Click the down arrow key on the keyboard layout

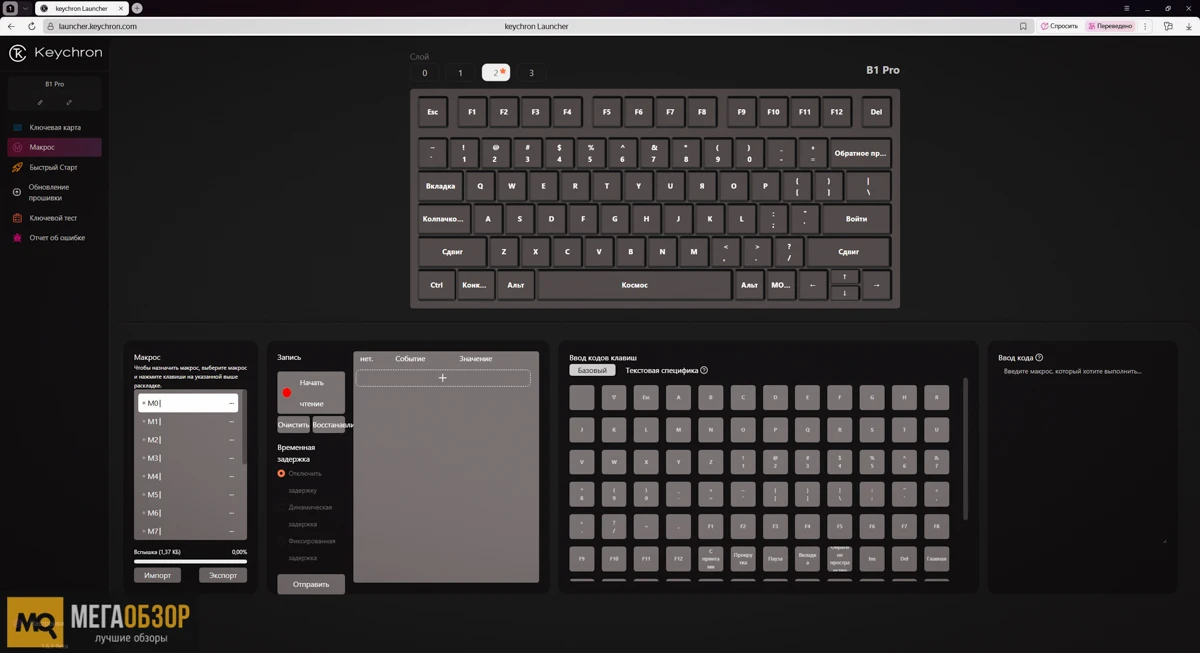click(844, 292)
